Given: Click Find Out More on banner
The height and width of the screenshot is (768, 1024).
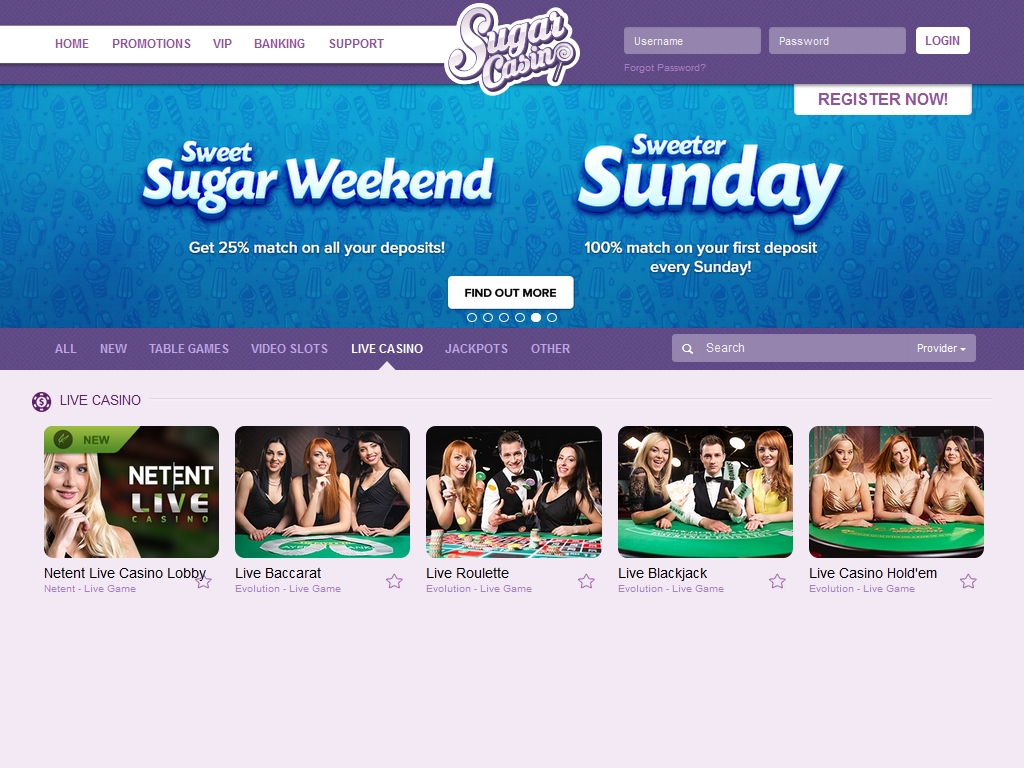Looking at the screenshot, I should 511,293.
